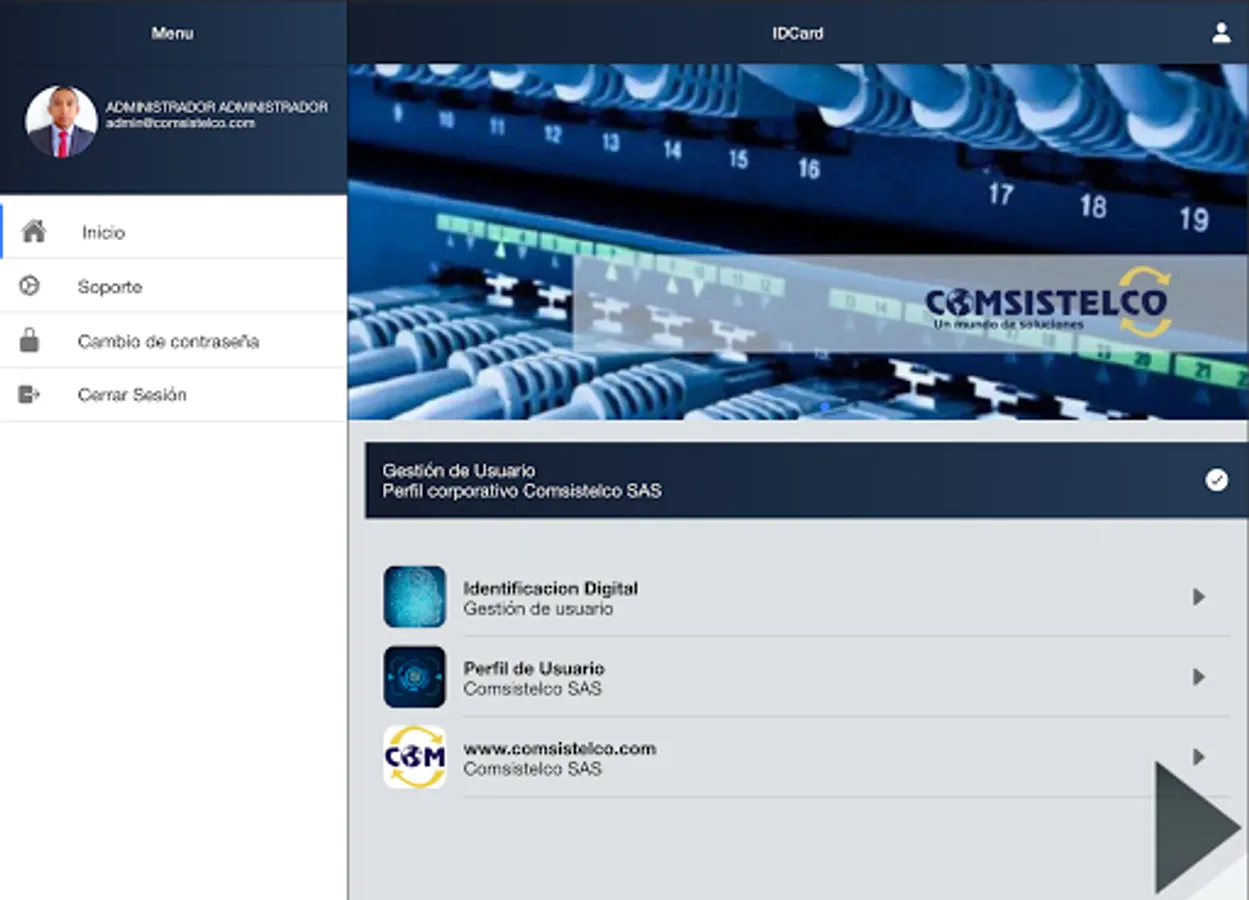Click the Perfil de Usuario icon
This screenshot has width=1249, height=900.
coord(415,677)
